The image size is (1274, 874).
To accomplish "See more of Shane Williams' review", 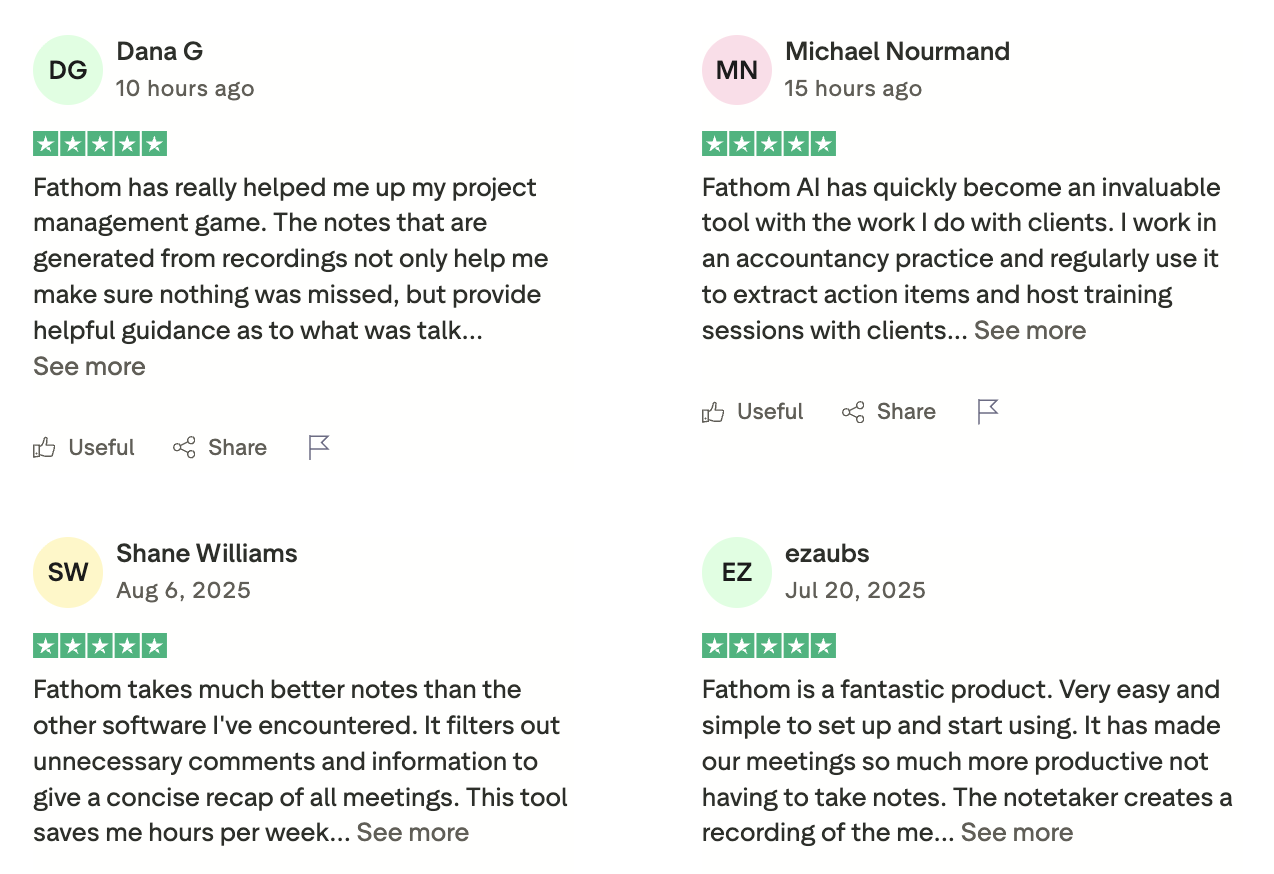I will point(412,831).
